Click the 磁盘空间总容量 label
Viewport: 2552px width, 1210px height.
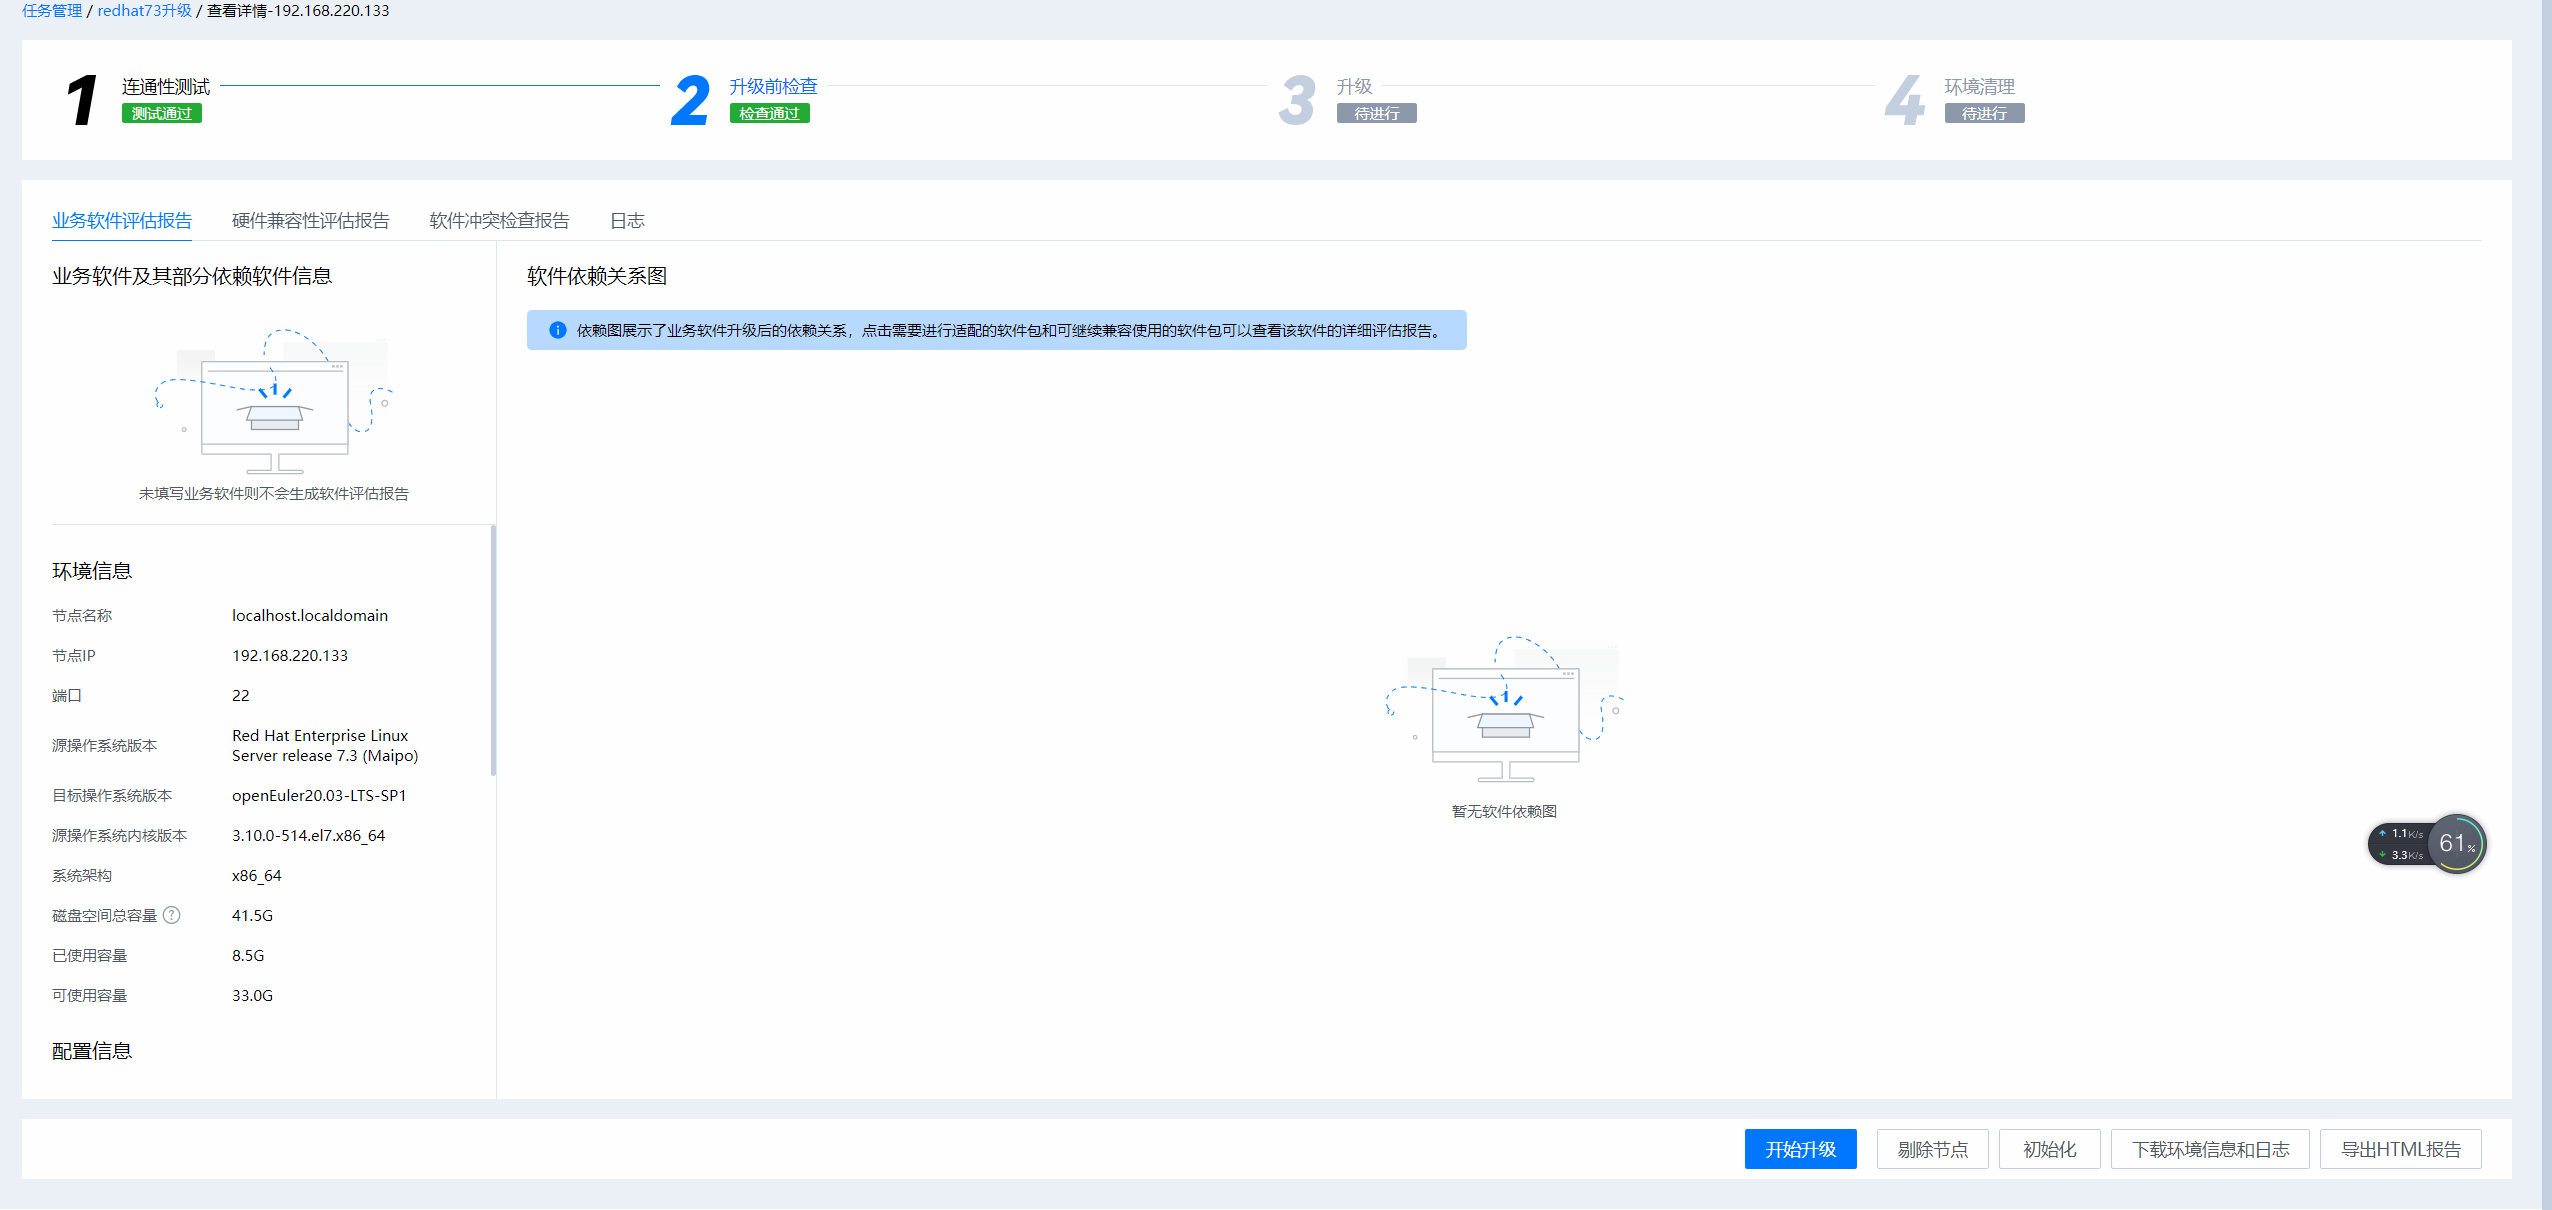pyautogui.click(x=105, y=915)
